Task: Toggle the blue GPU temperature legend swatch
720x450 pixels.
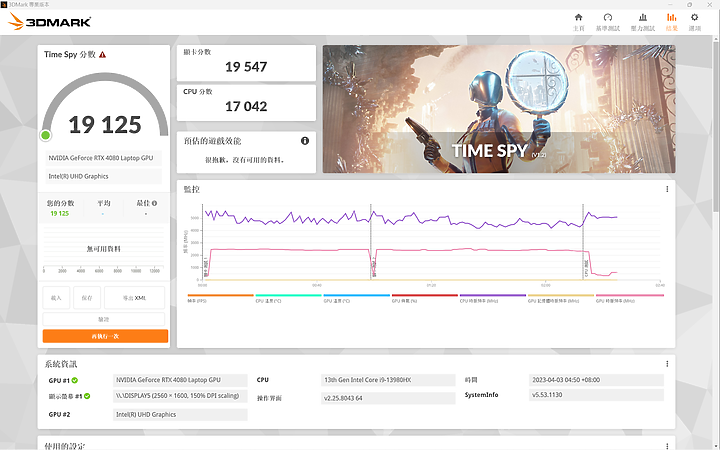Action: coord(356,295)
